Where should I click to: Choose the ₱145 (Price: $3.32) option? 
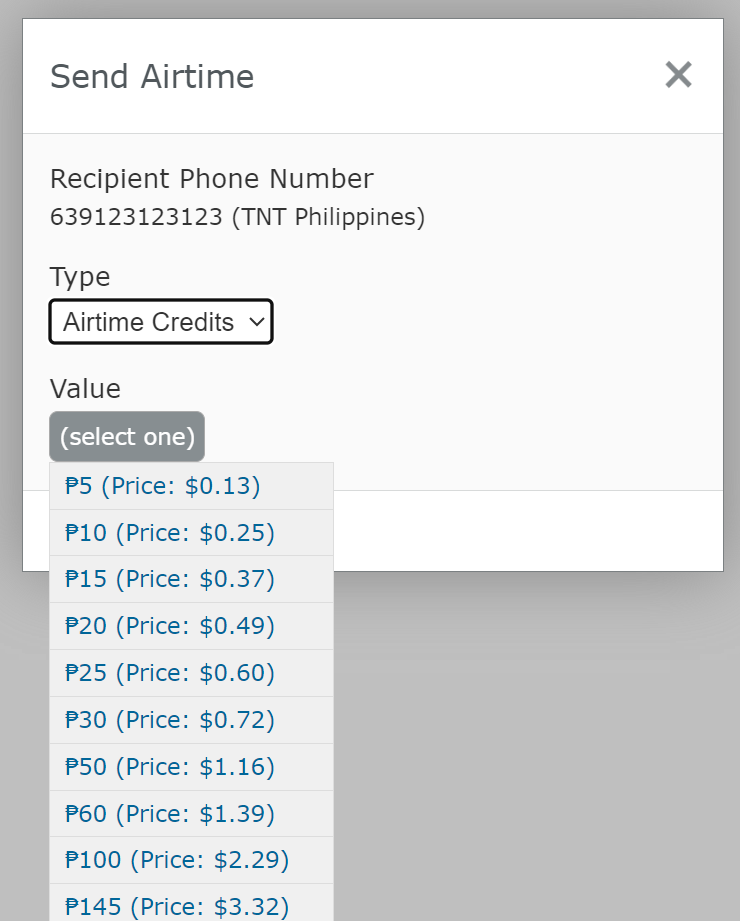[x=191, y=903]
